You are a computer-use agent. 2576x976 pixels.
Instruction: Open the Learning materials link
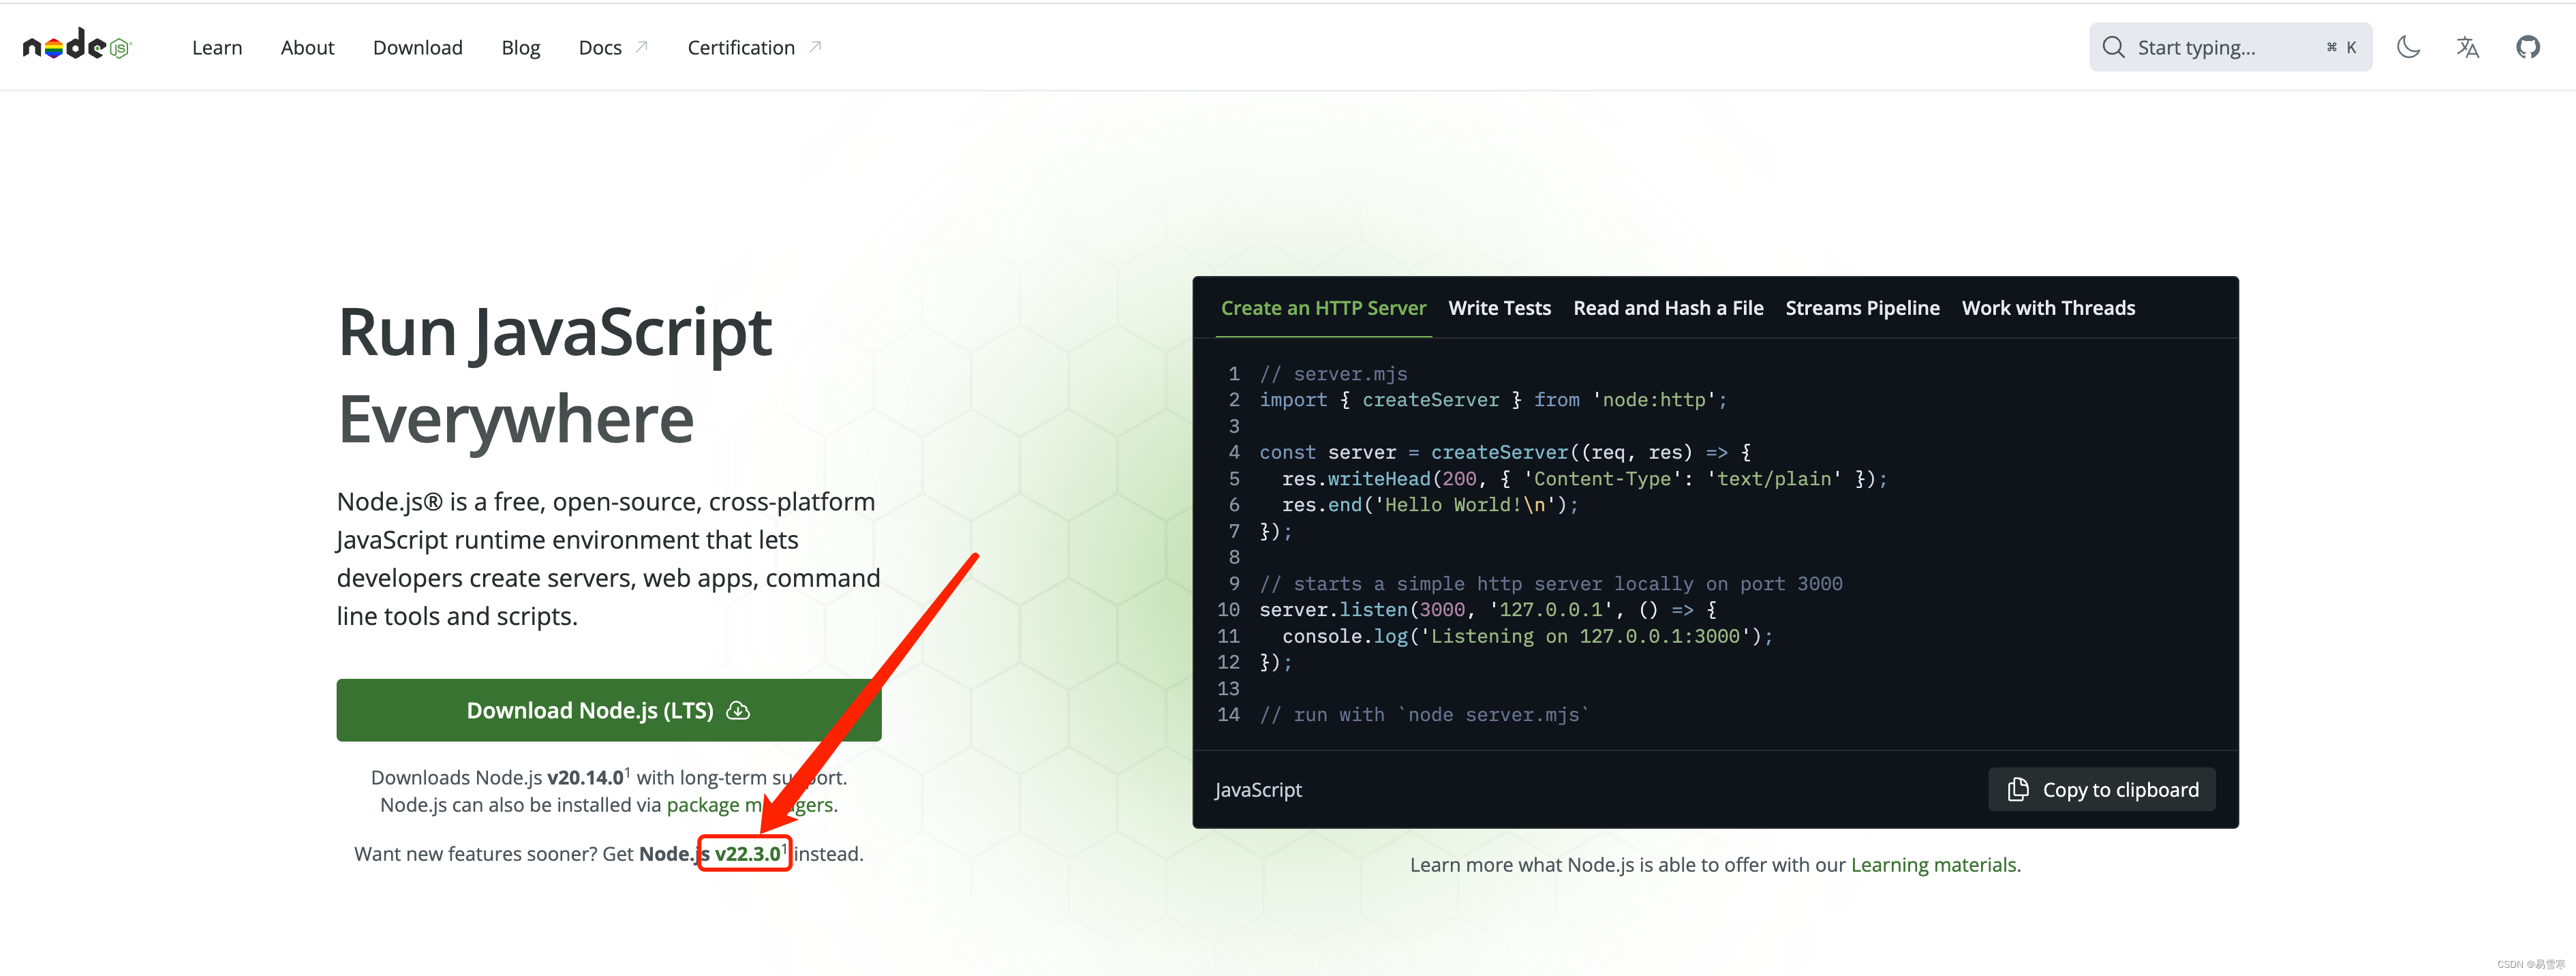[x=1932, y=864]
